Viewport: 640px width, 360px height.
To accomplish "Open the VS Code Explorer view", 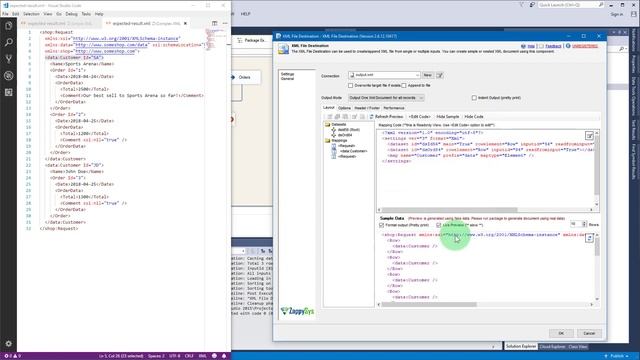I will pos(9,26).
